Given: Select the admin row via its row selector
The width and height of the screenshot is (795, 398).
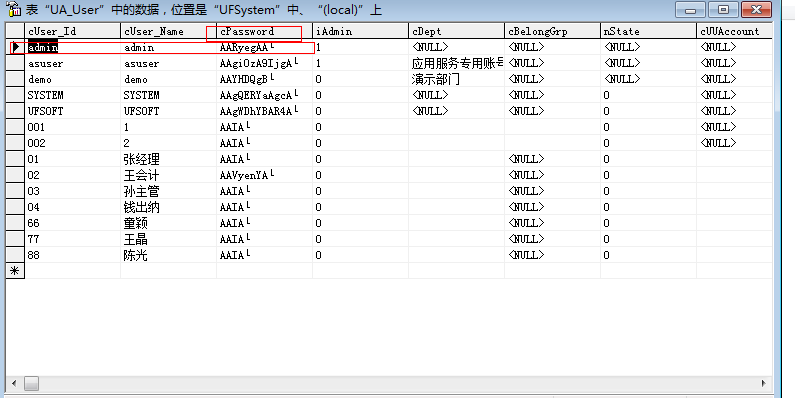Looking at the screenshot, I should pyautogui.click(x=15, y=47).
